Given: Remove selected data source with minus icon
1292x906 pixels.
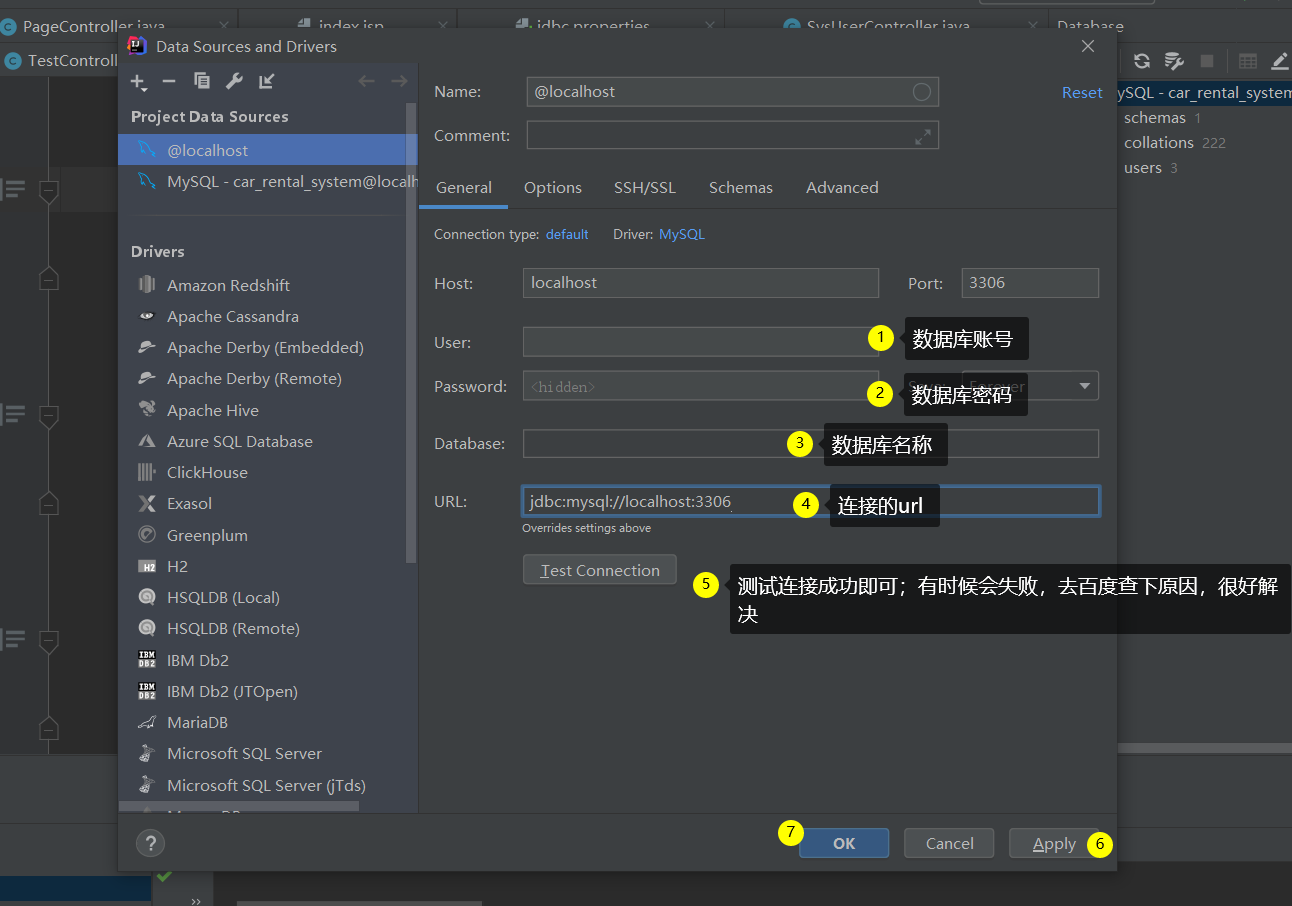Looking at the screenshot, I should click(x=169, y=81).
